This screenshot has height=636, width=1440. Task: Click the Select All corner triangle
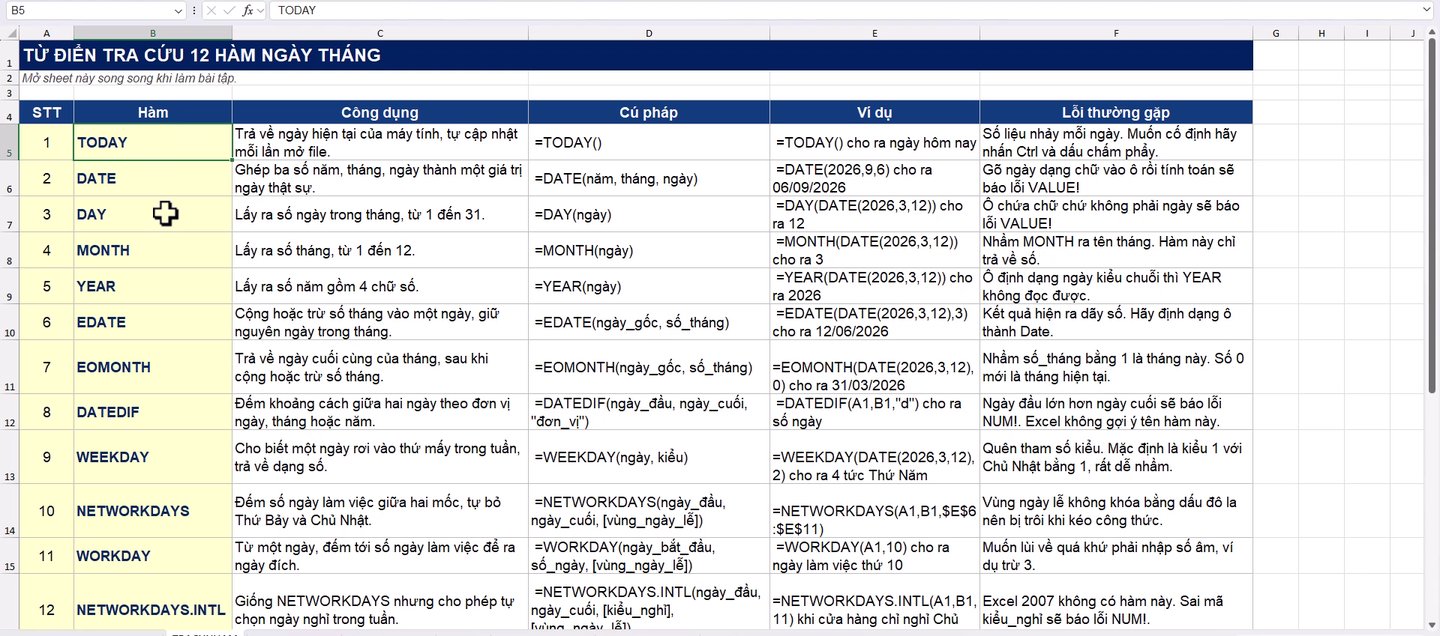click(x=10, y=34)
